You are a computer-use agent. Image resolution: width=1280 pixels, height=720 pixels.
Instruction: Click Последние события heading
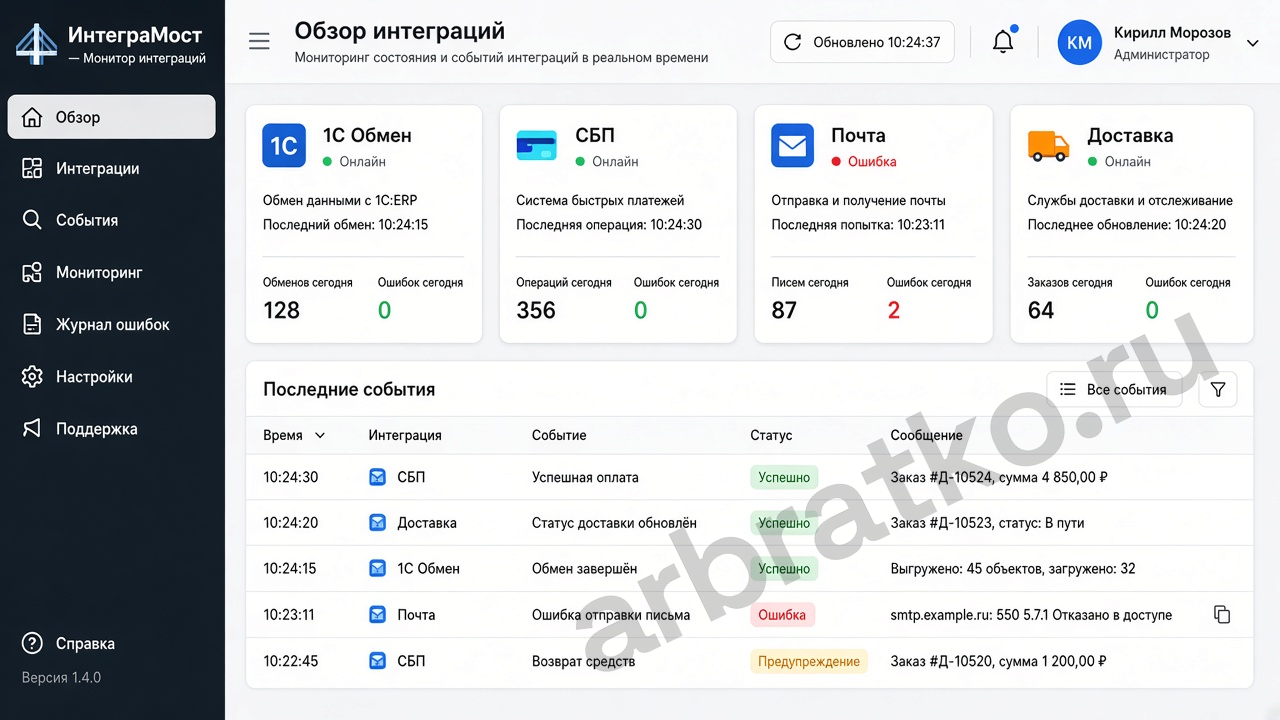[x=349, y=389]
